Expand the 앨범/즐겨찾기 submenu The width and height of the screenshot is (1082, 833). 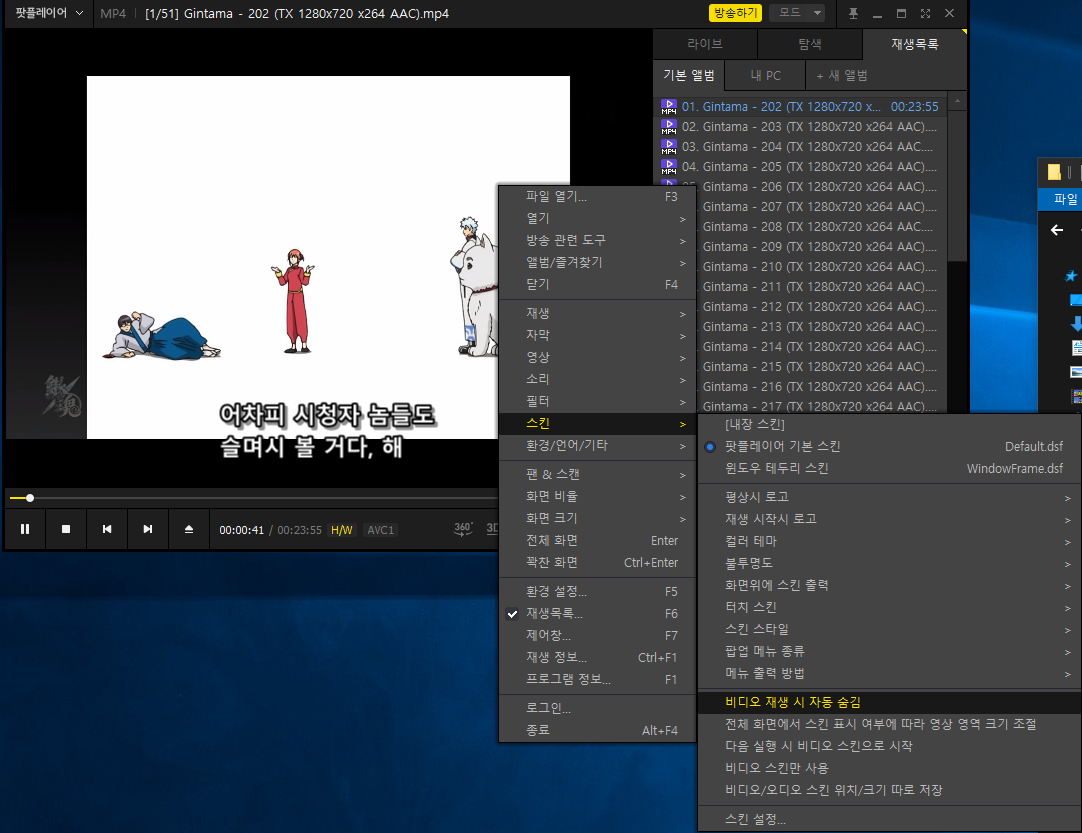(x=597, y=262)
